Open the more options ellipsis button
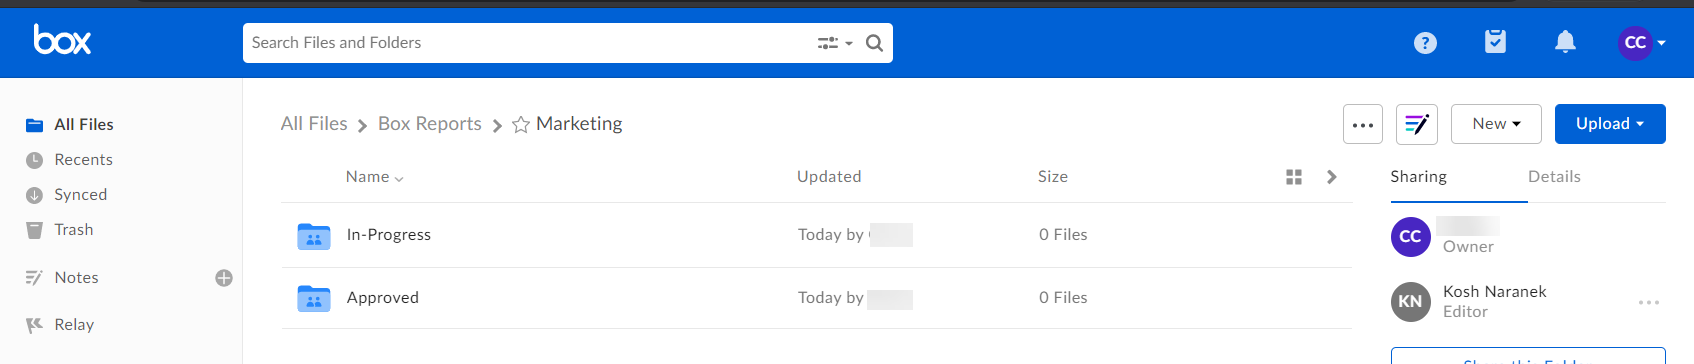The width and height of the screenshot is (1694, 364). pyautogui.click(x=1363, y=124)
